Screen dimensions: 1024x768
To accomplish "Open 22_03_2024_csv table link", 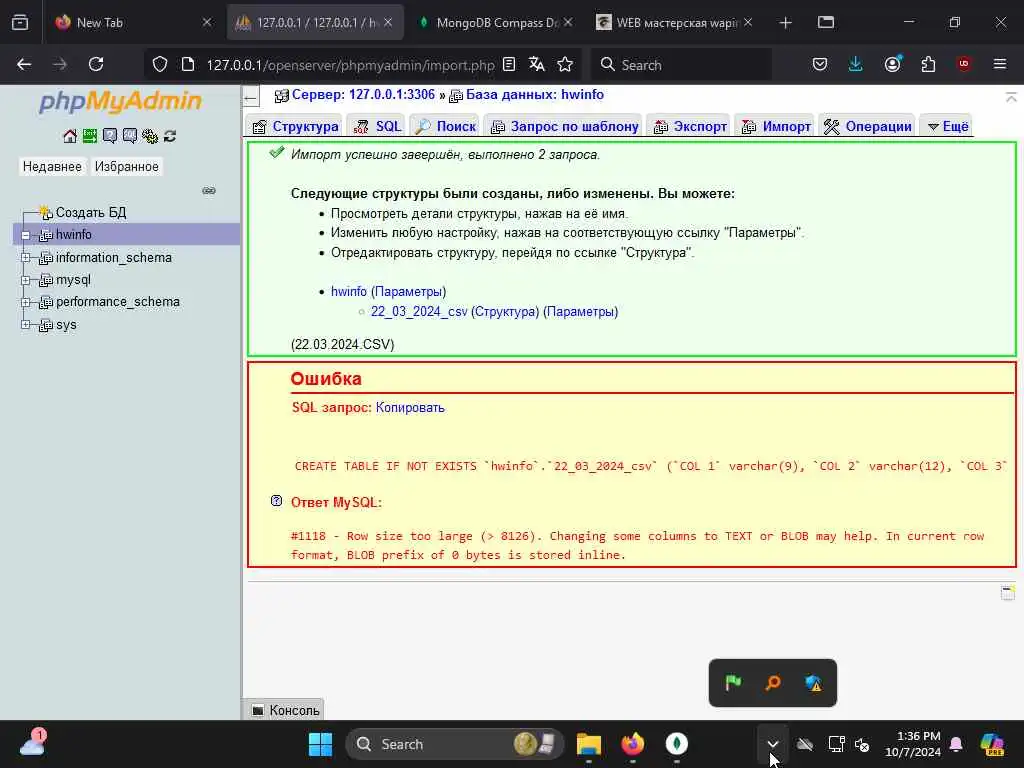I will (x=419, y=312).
